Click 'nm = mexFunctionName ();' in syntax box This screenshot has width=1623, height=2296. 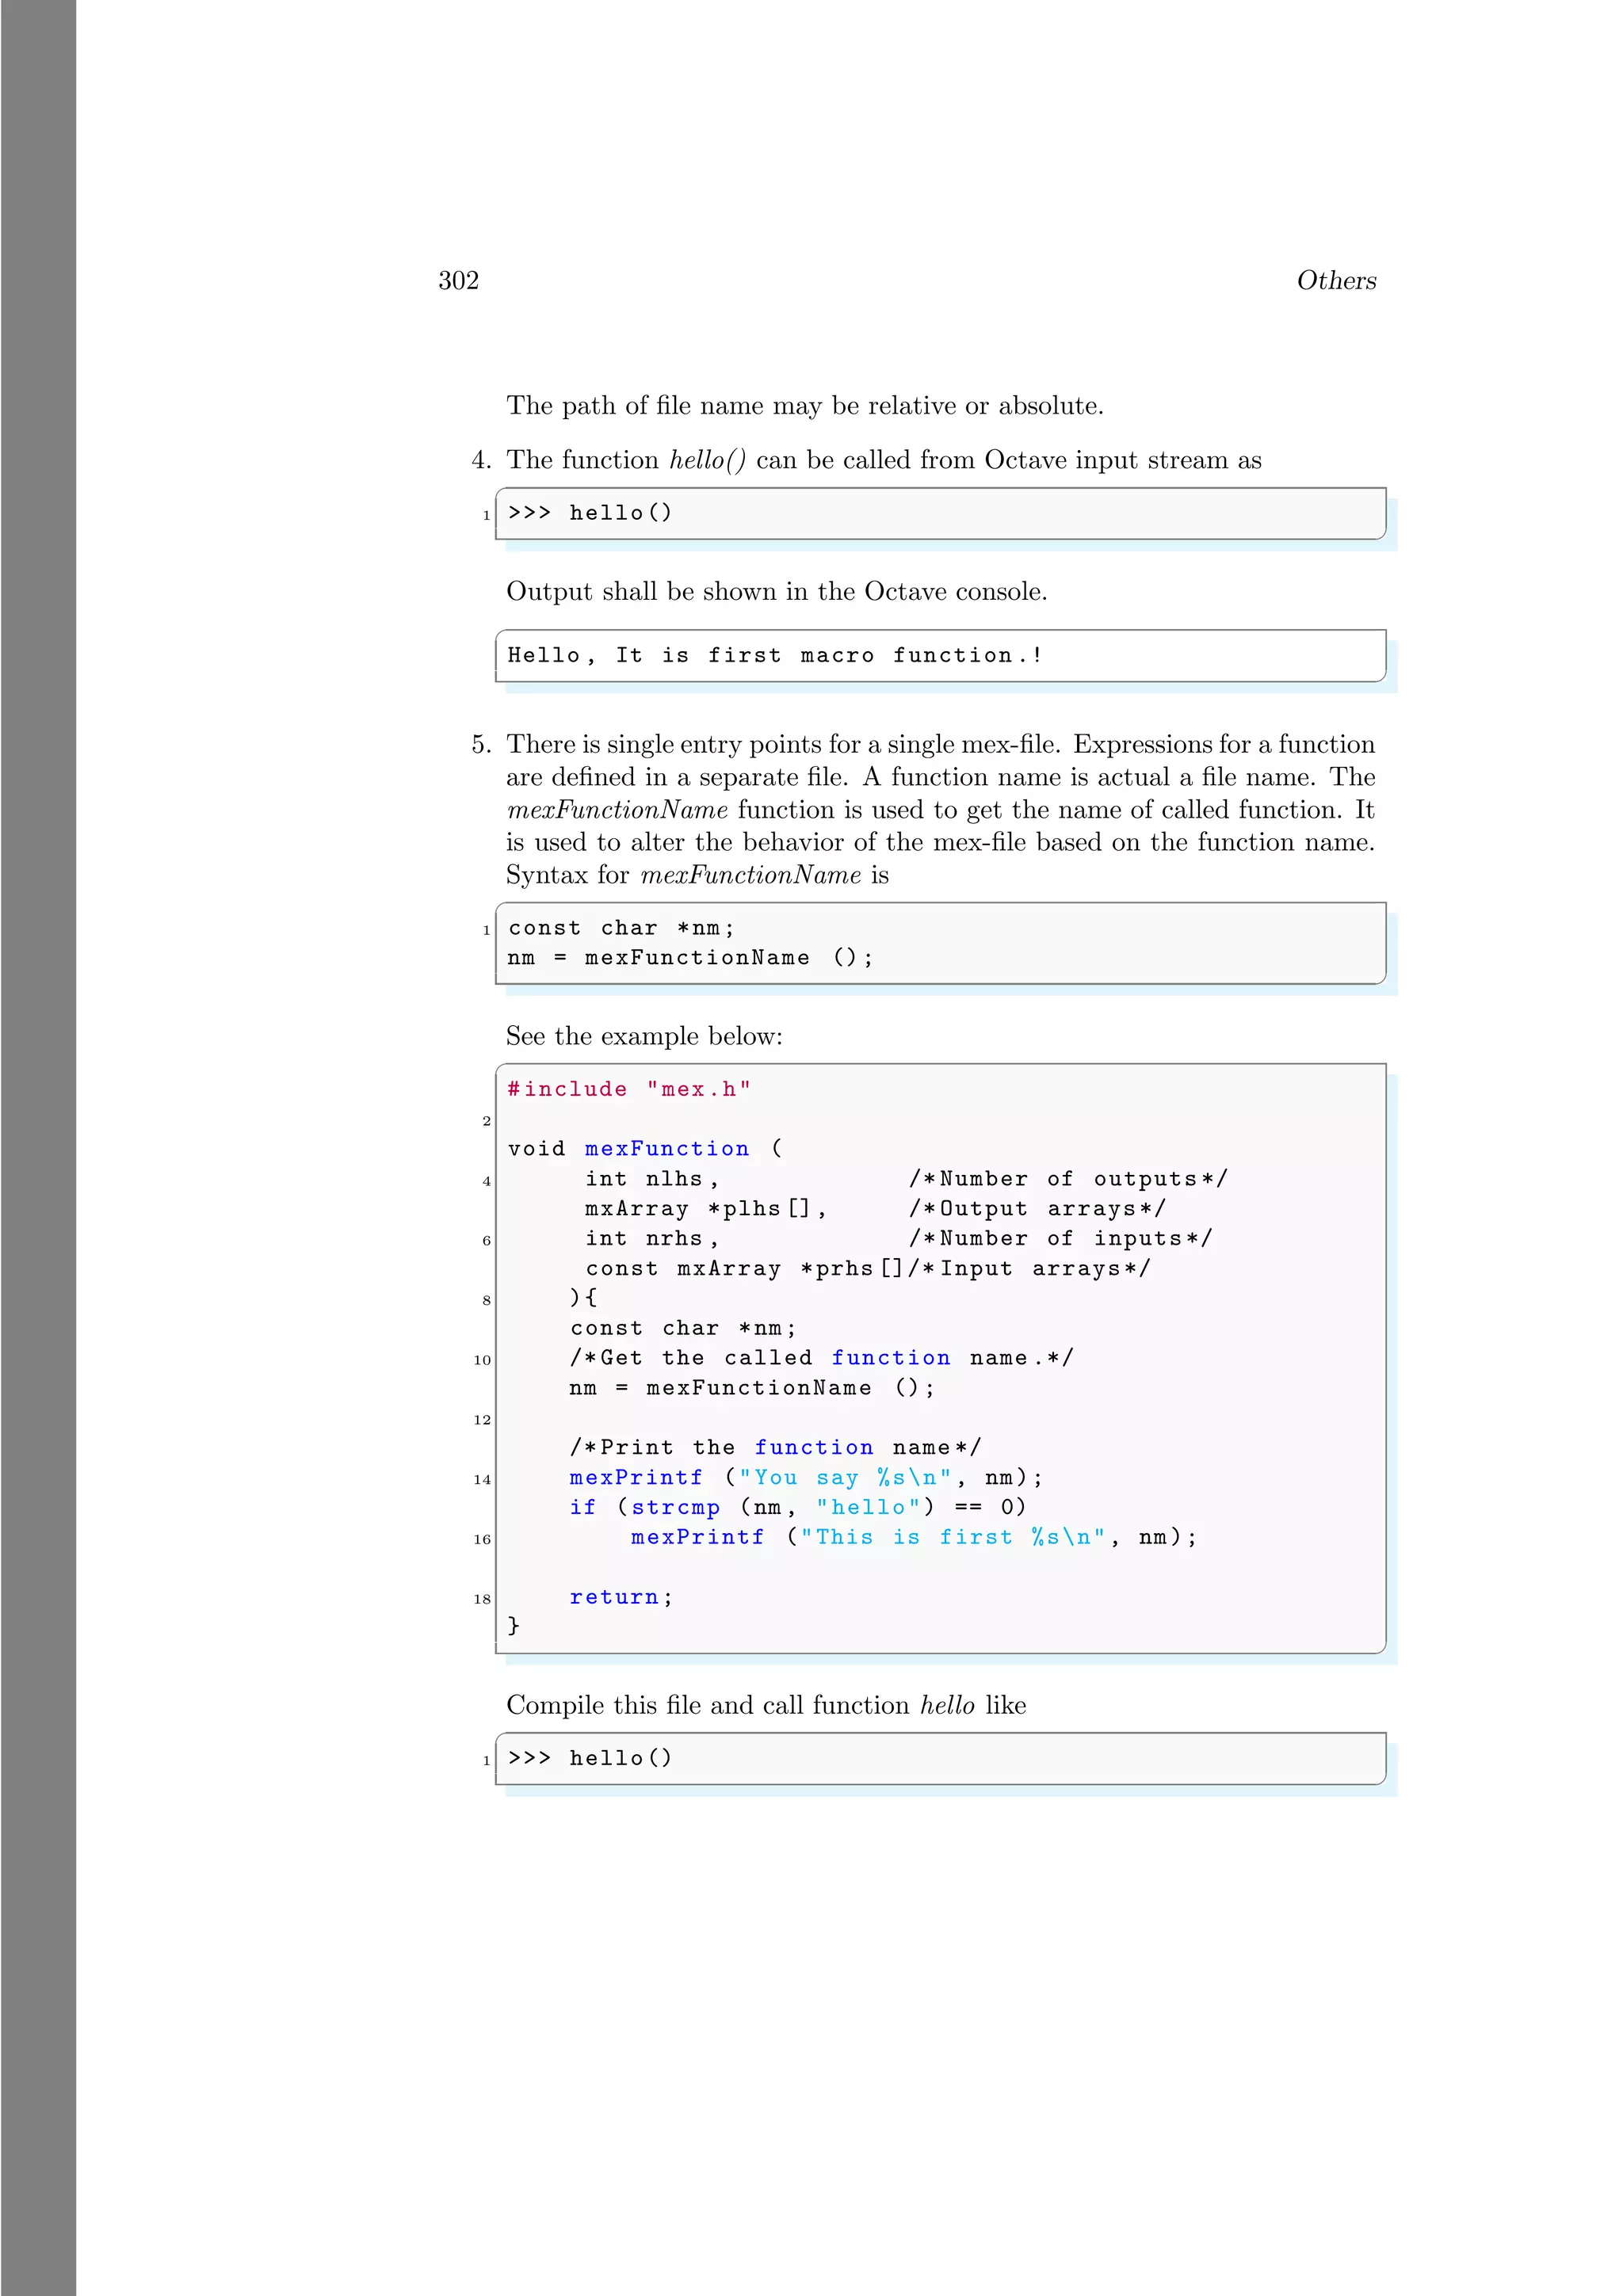690,958
